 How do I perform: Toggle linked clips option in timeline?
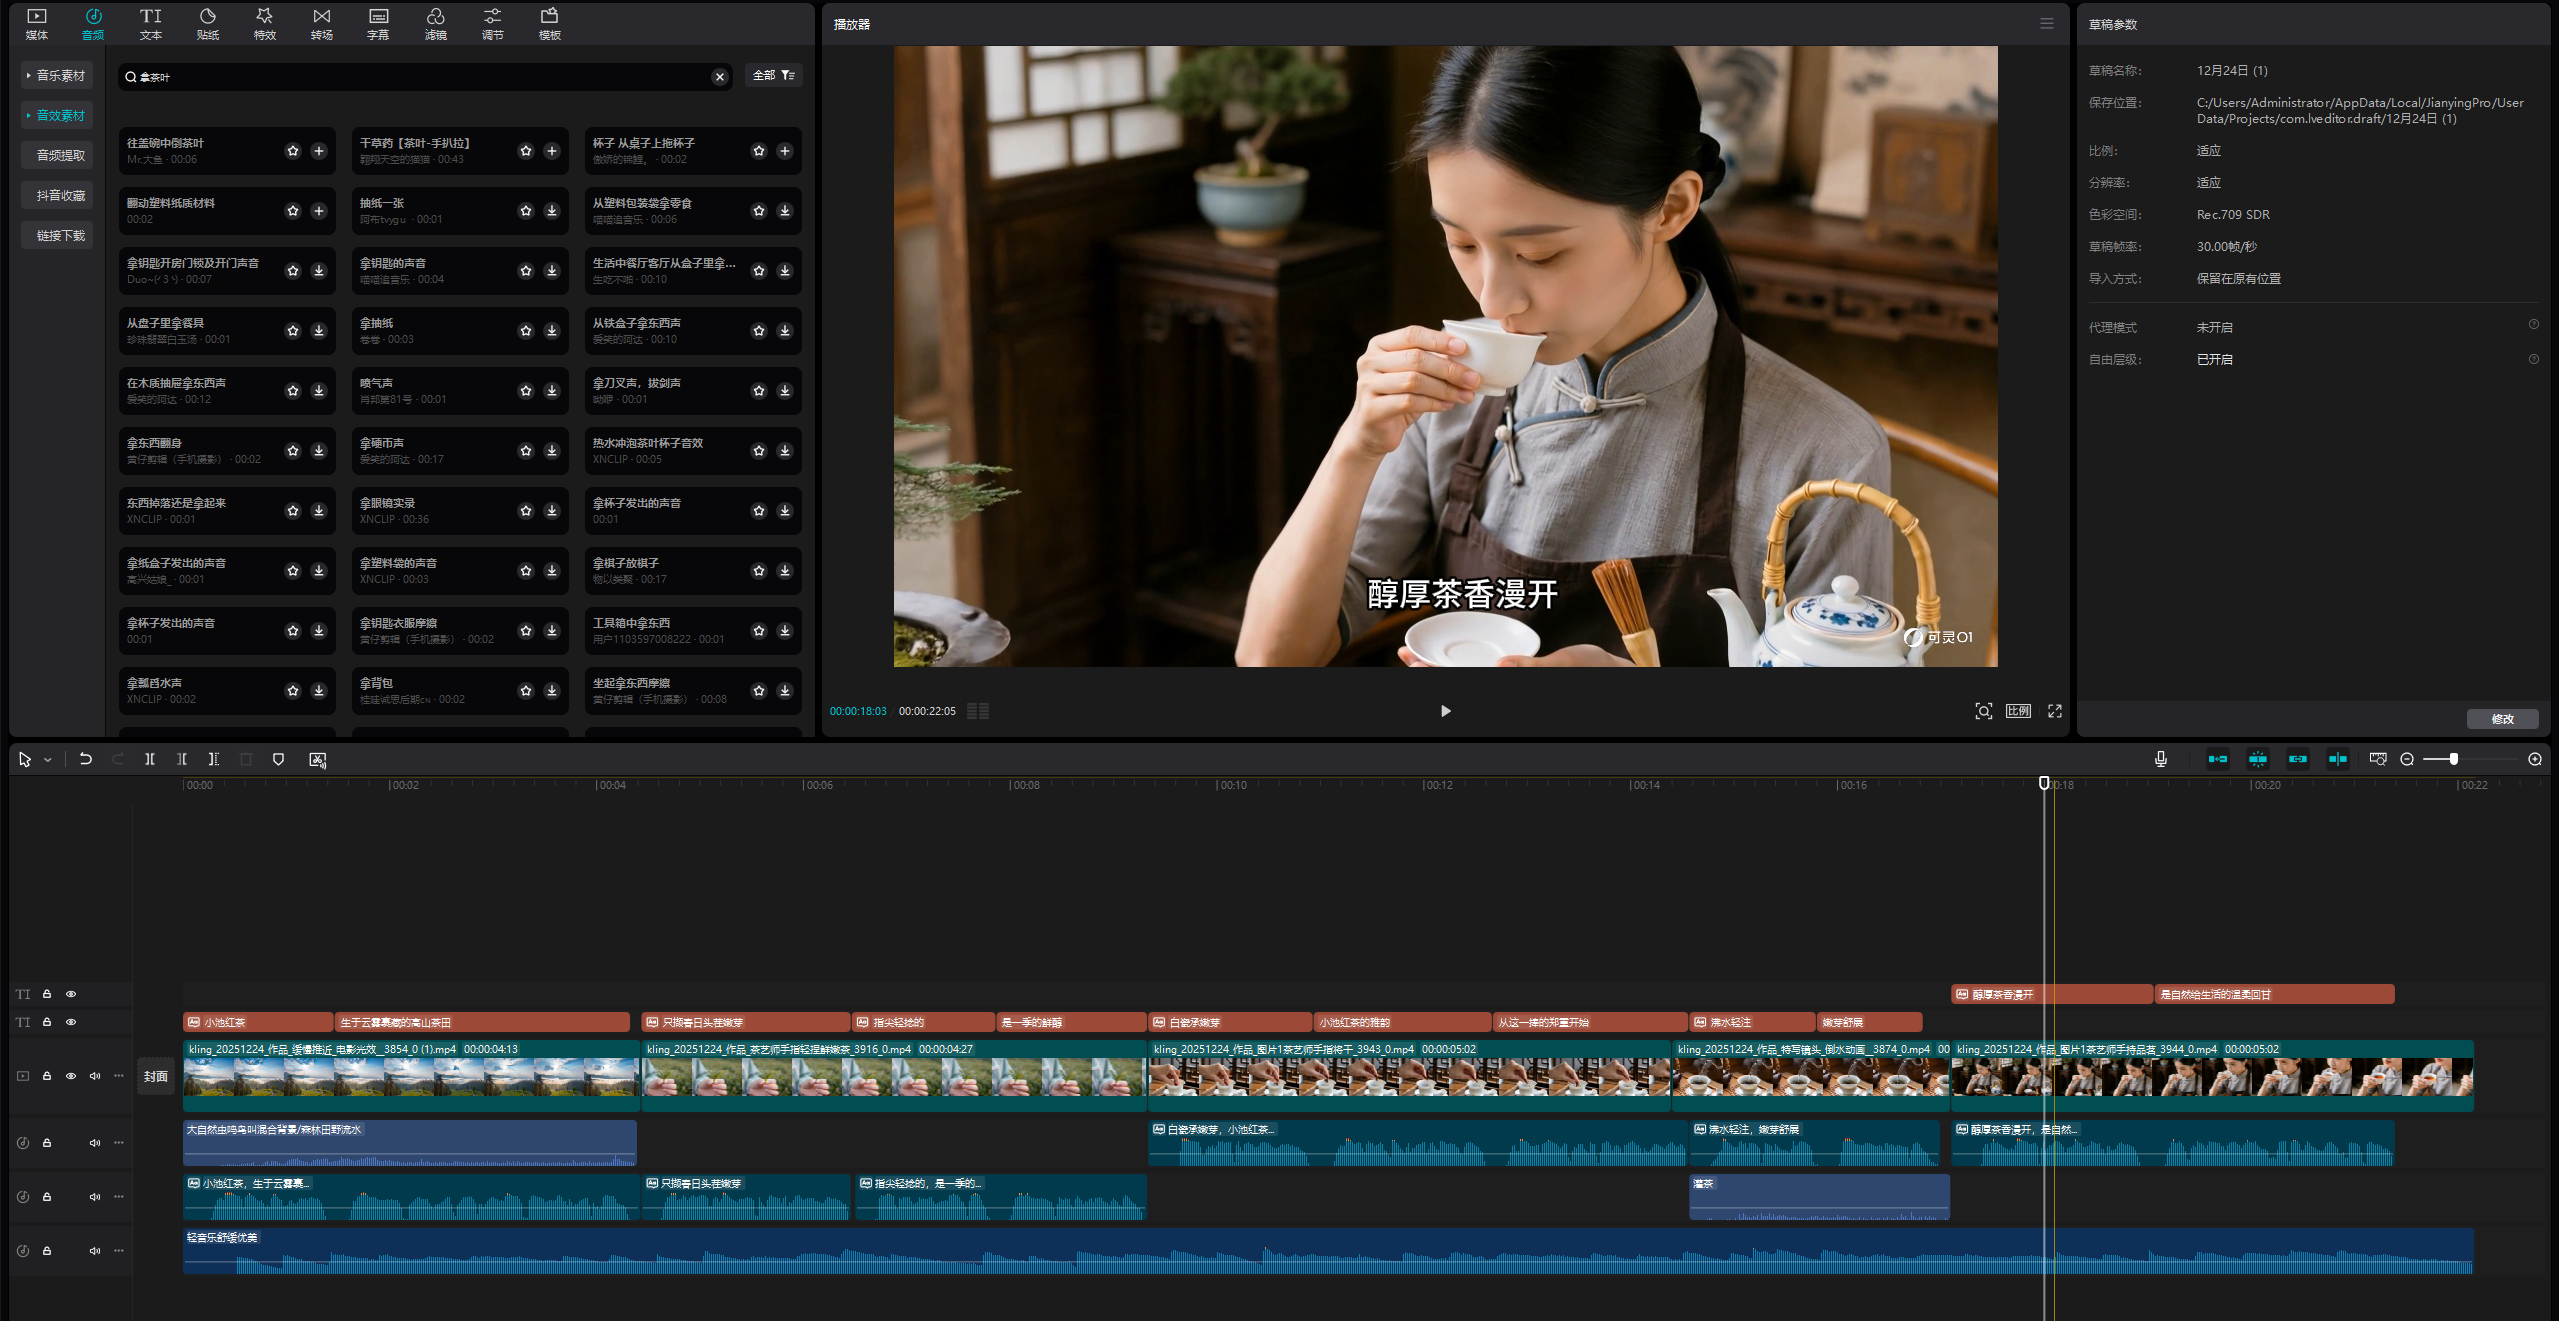(x=2298, y=759)
